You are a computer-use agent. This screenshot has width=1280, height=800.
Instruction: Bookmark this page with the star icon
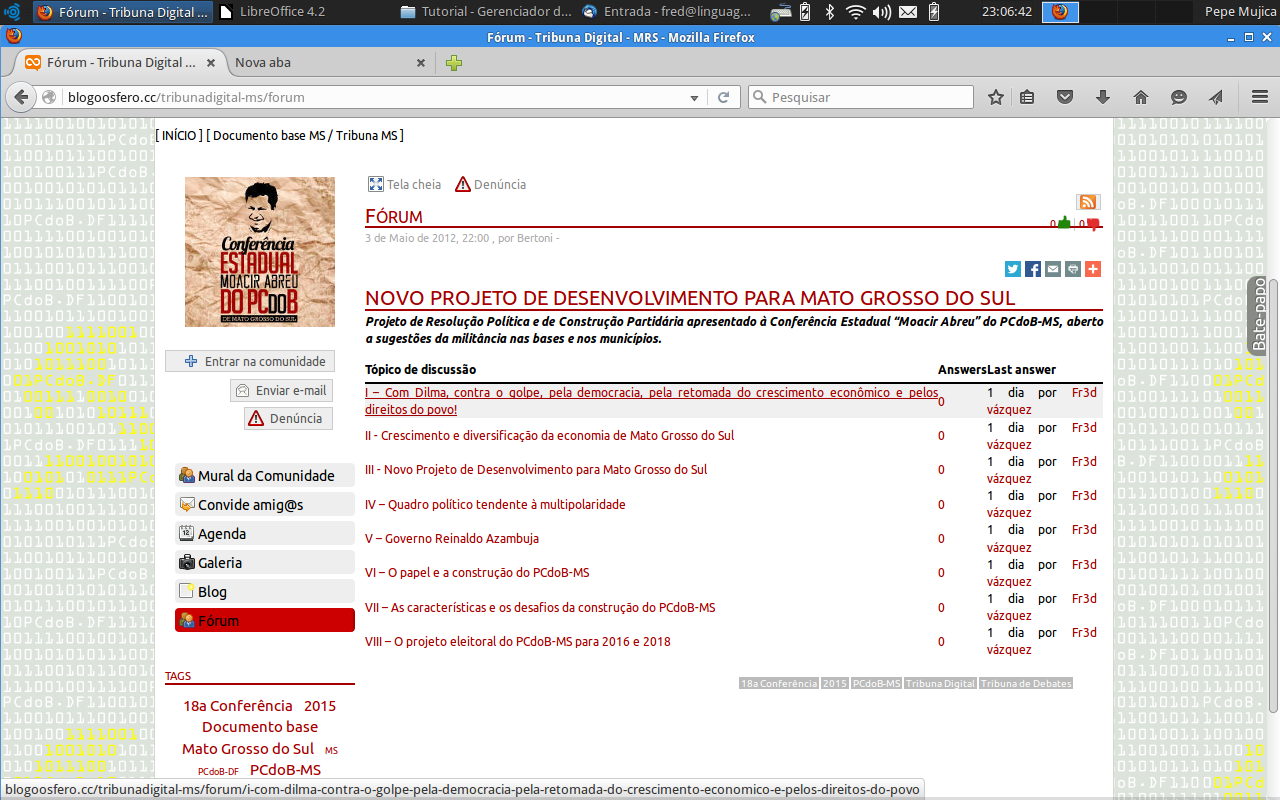coord(996,97)
